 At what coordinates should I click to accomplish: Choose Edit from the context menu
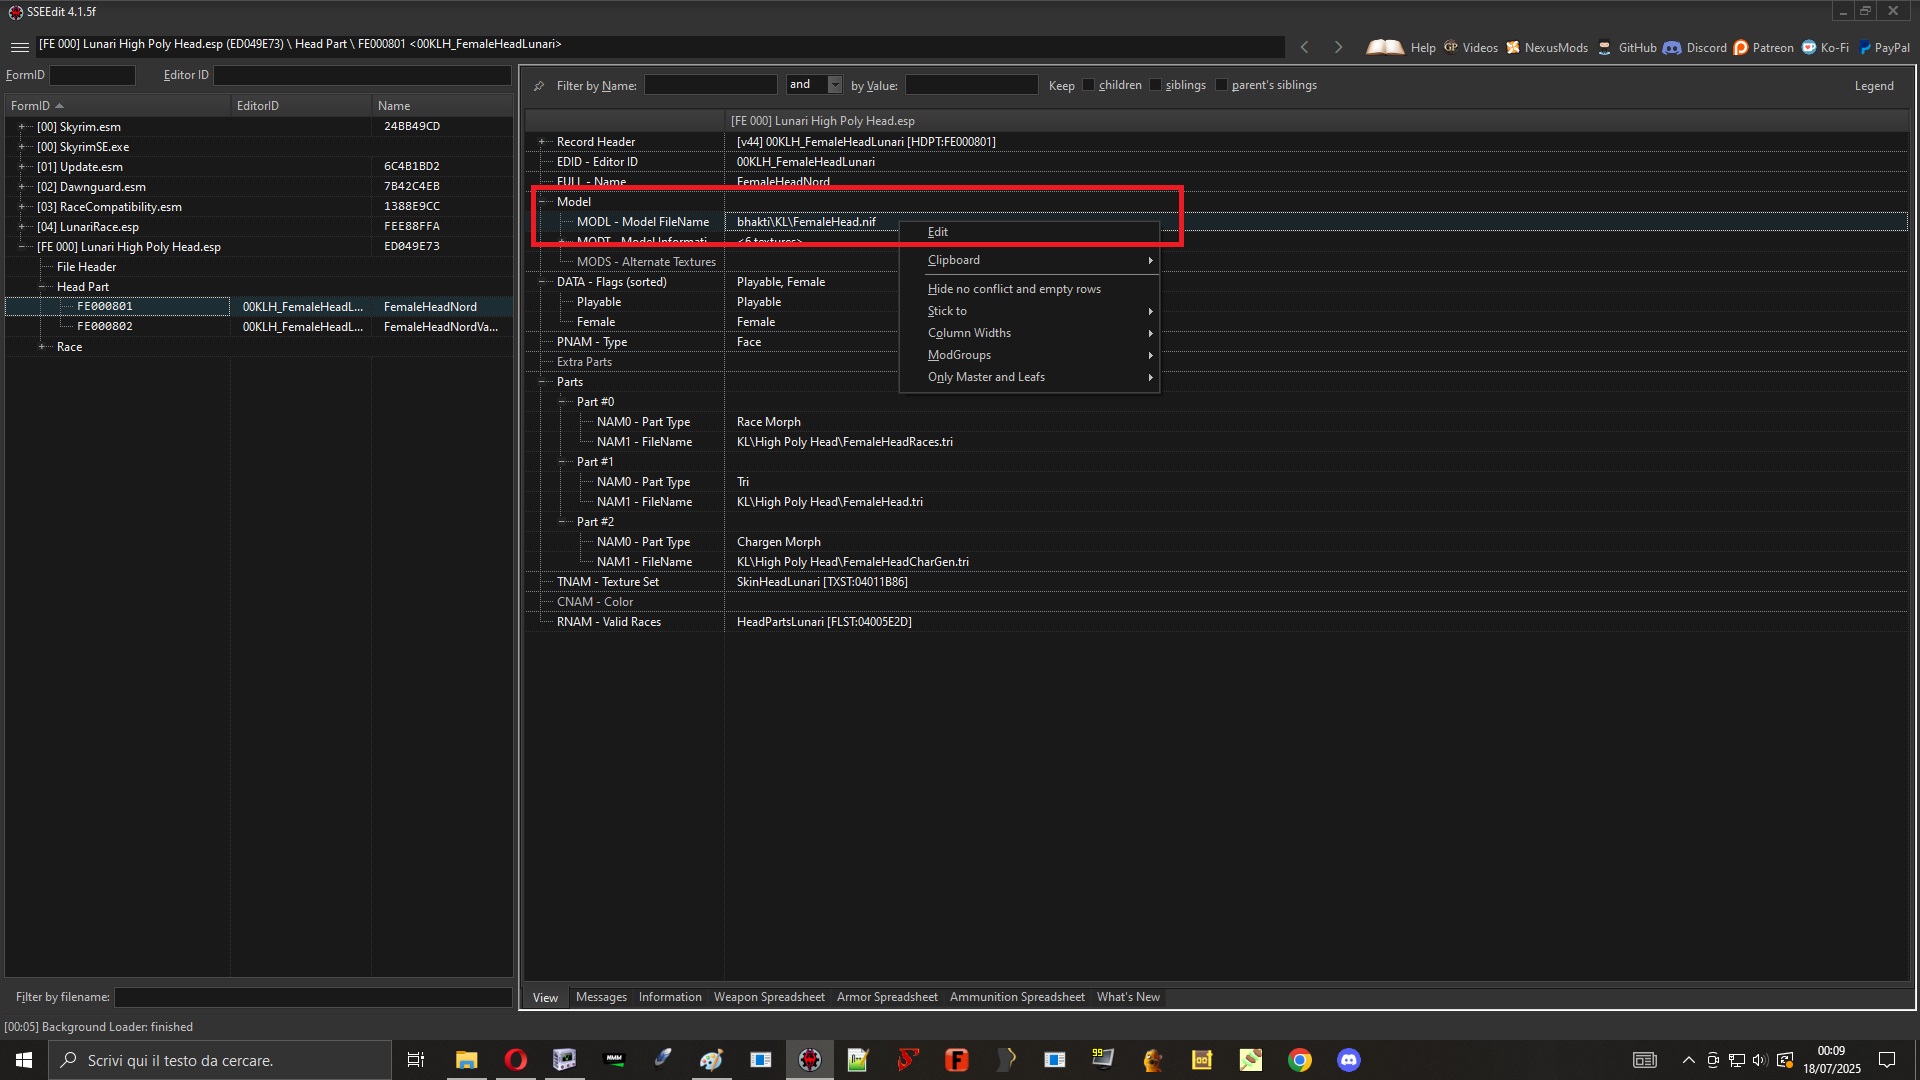(x=1029, y=232)
